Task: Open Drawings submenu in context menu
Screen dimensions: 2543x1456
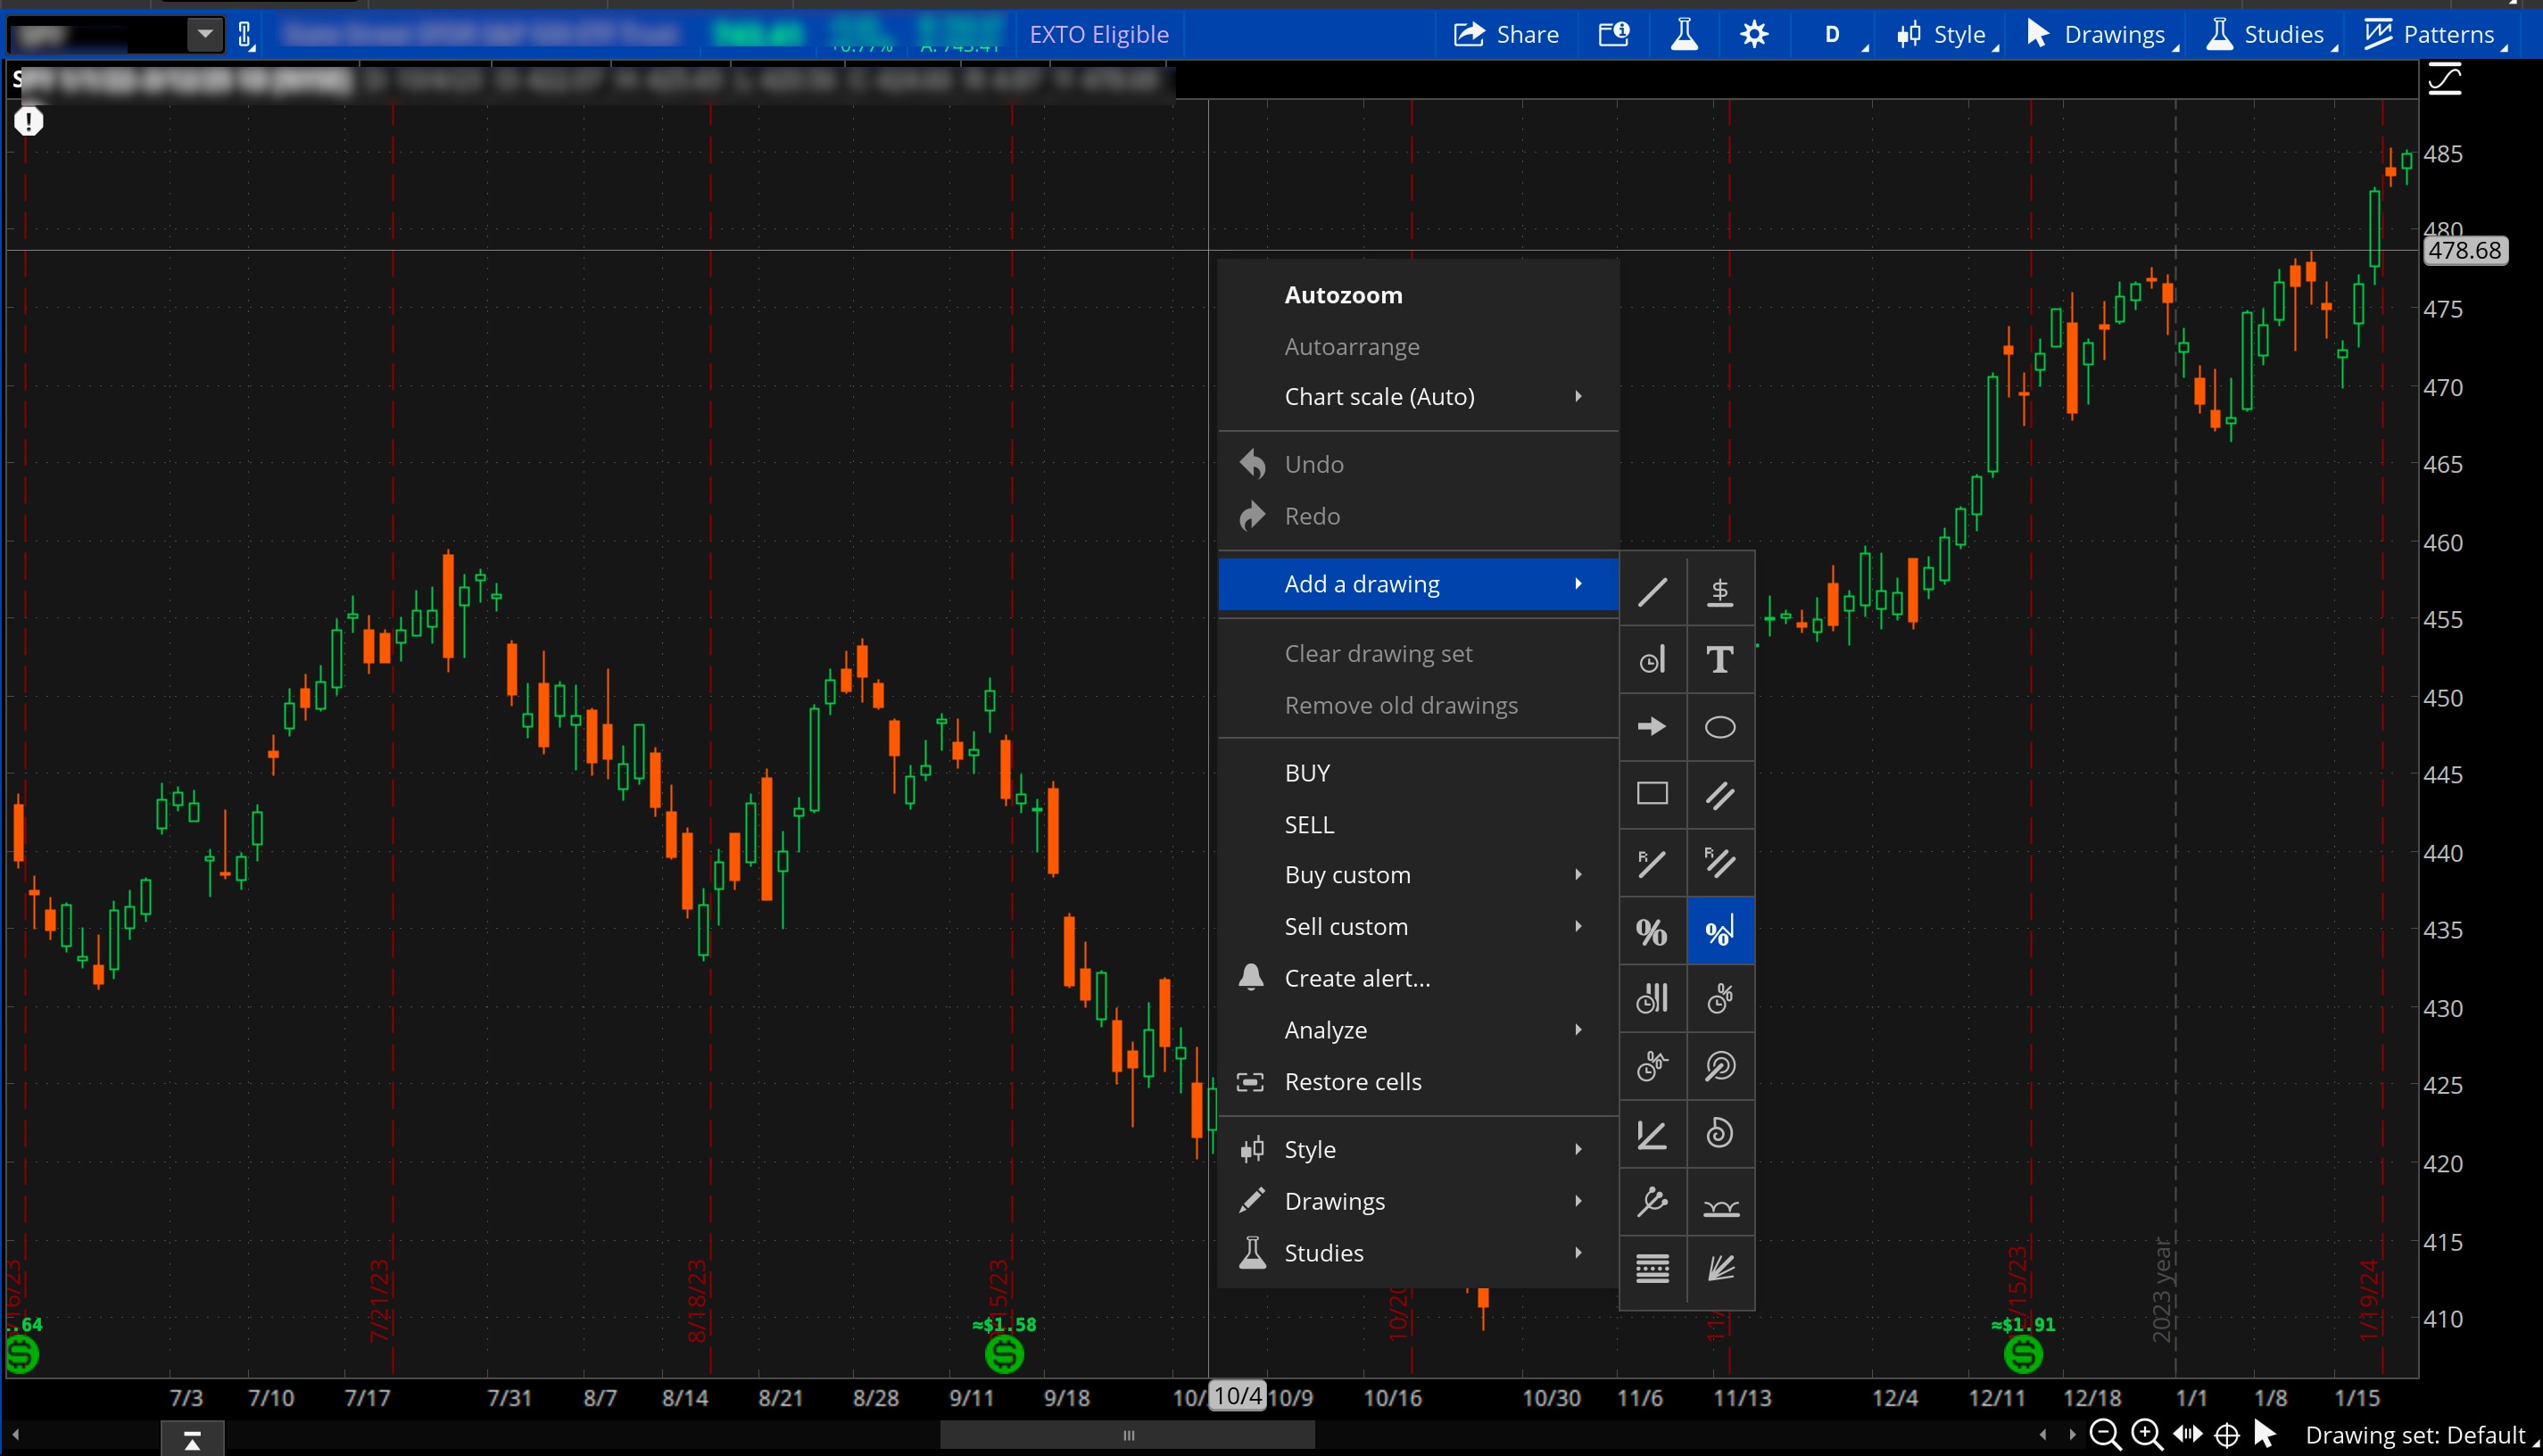Action: [x=1418, y=1201]
